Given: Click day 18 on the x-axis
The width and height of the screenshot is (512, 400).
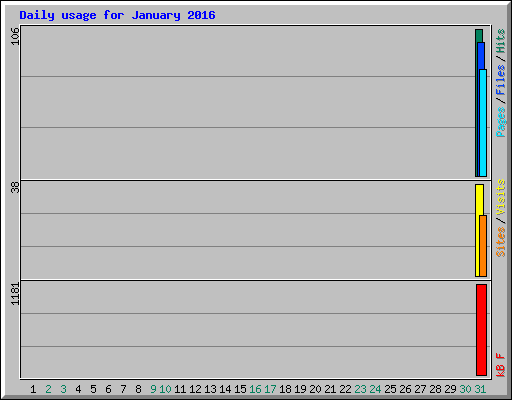Looking at the screenshot, I should (285, 389).
